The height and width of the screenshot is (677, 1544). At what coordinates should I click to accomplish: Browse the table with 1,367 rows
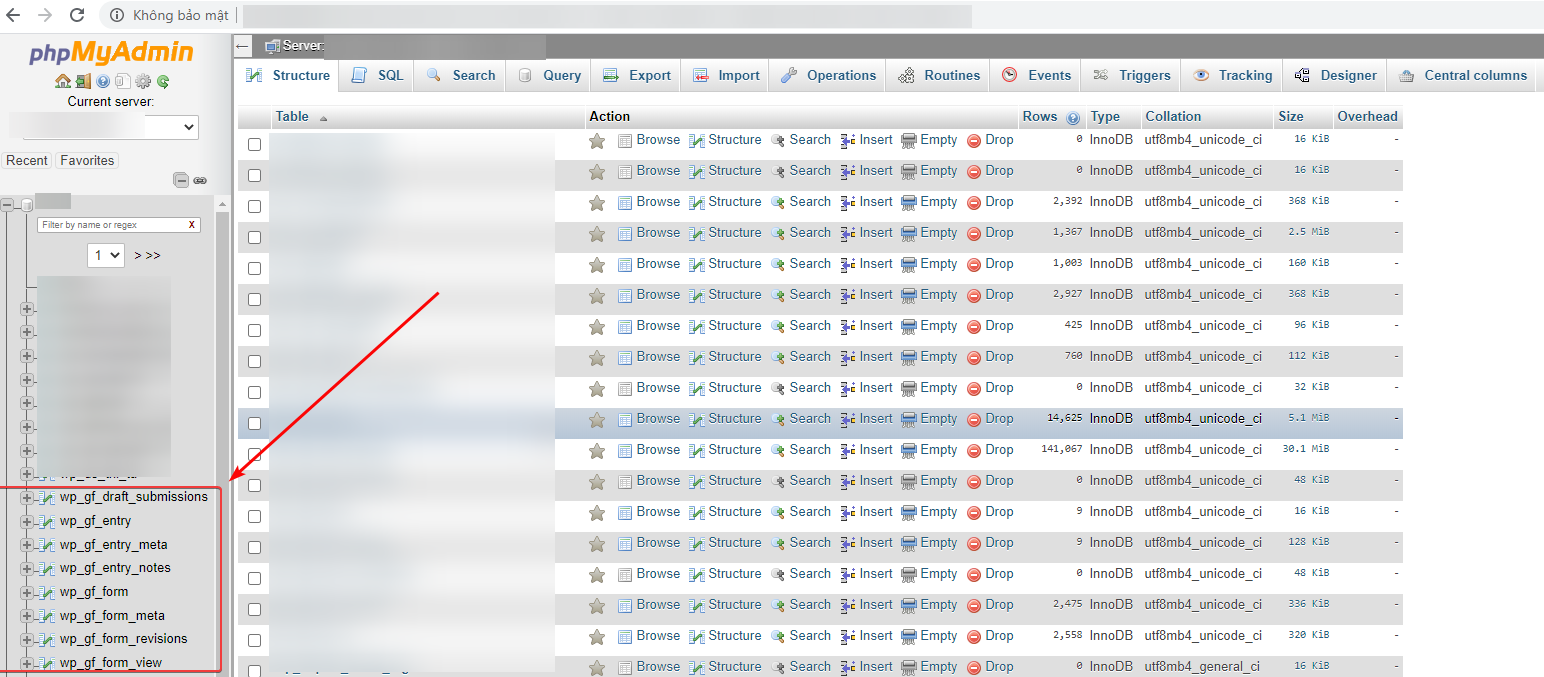[649, 233]
